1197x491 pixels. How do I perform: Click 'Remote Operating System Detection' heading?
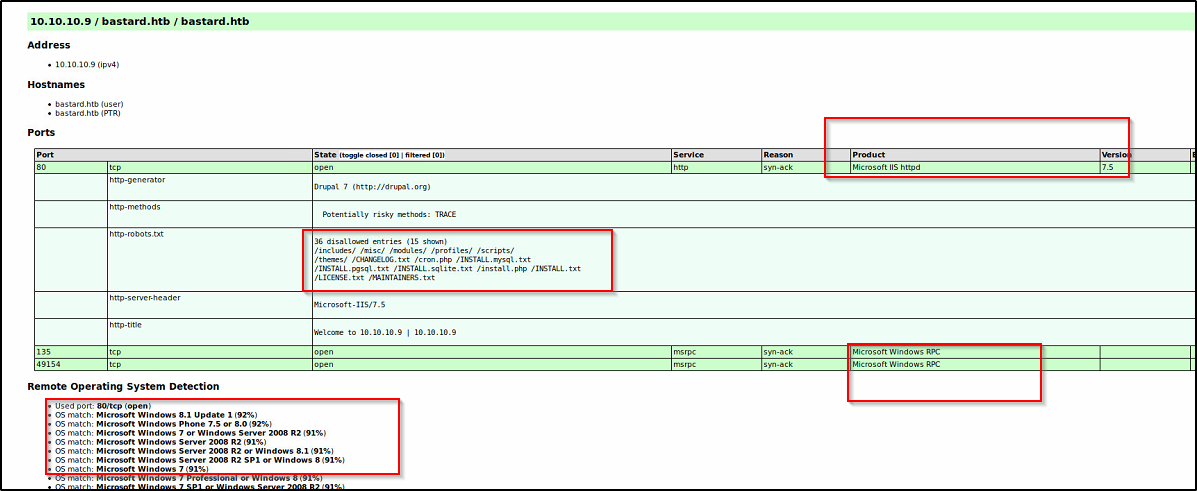[x=123, y=386]
